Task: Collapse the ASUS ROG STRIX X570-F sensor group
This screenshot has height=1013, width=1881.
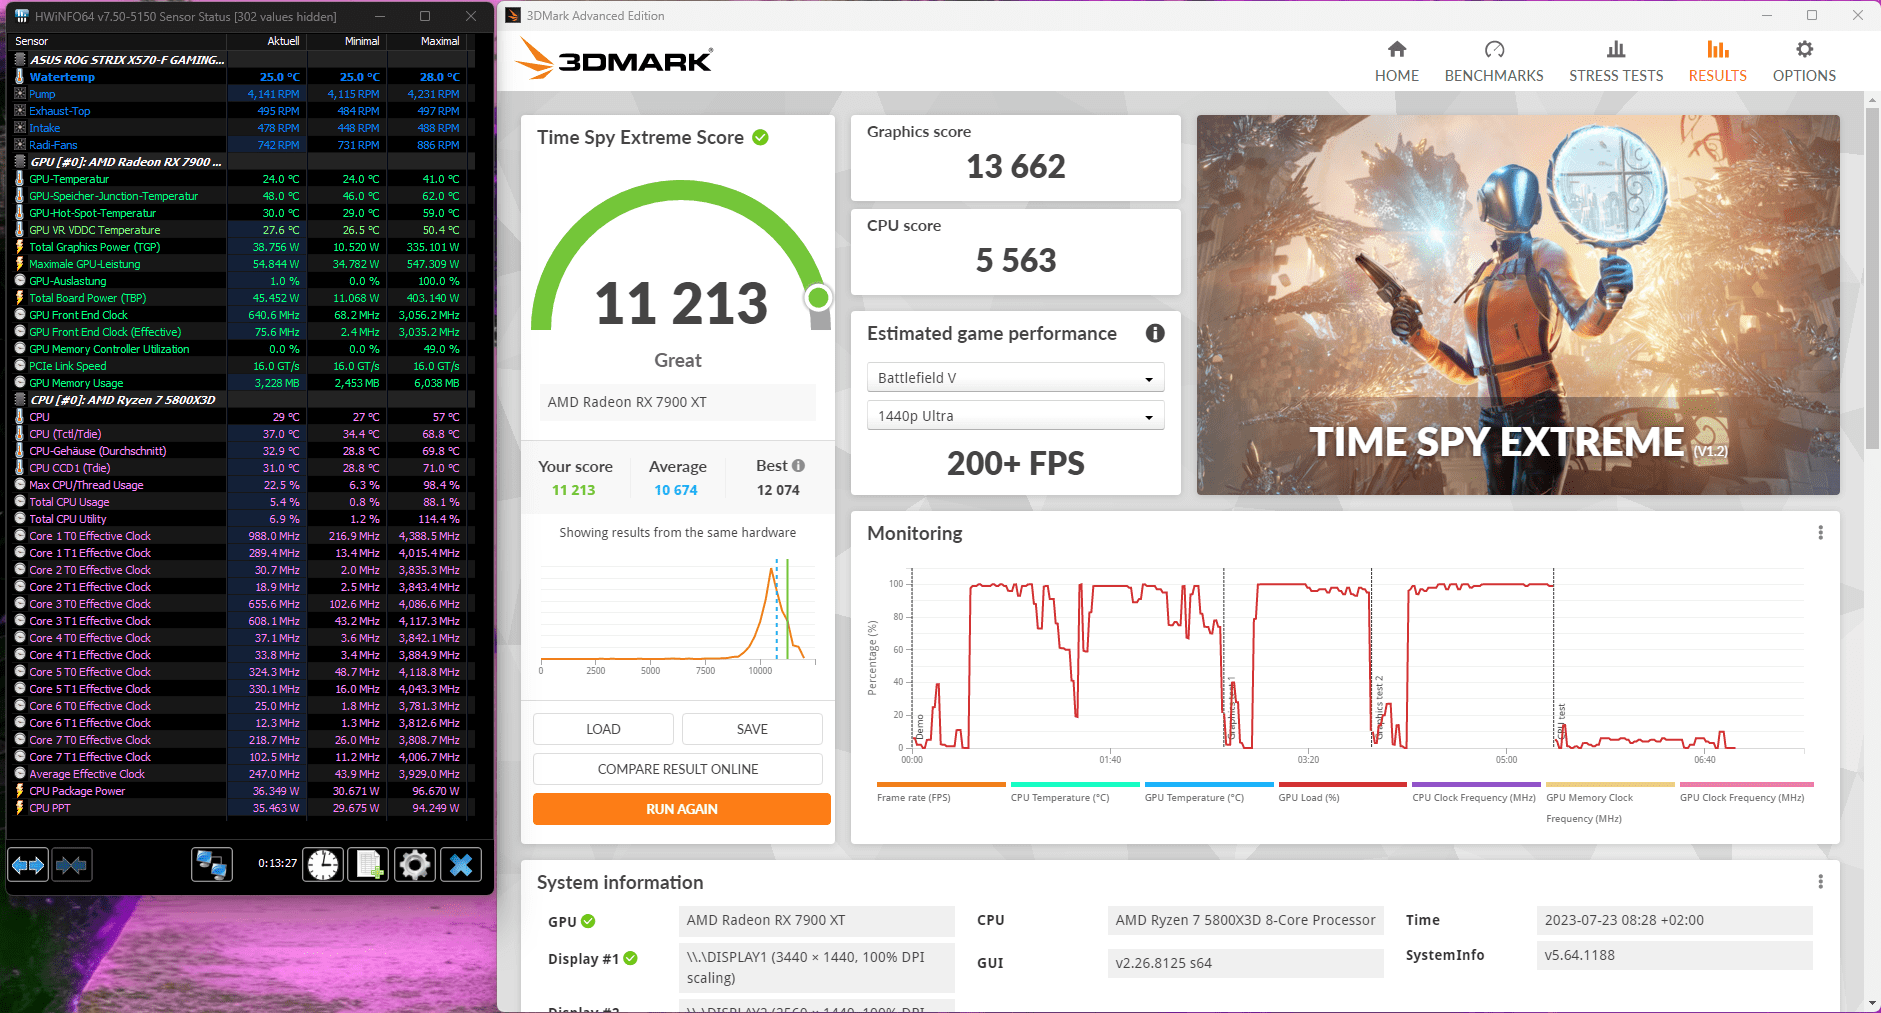Action: coord(20,60)
